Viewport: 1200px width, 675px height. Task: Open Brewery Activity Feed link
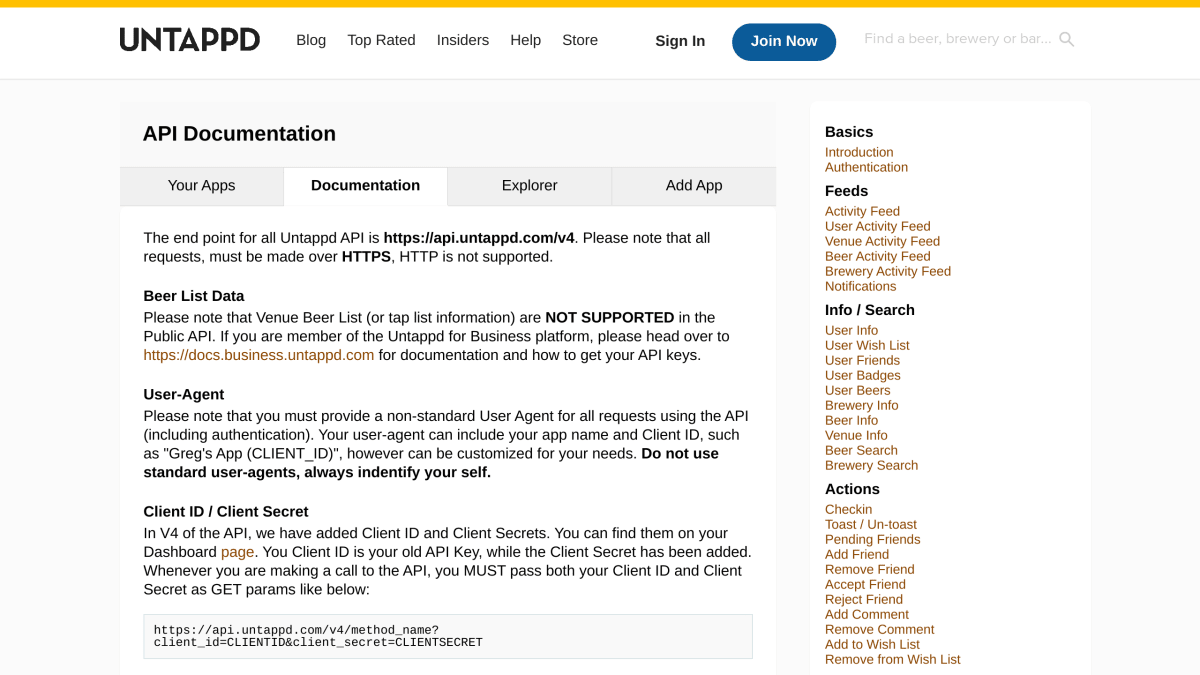click(888, 272)
